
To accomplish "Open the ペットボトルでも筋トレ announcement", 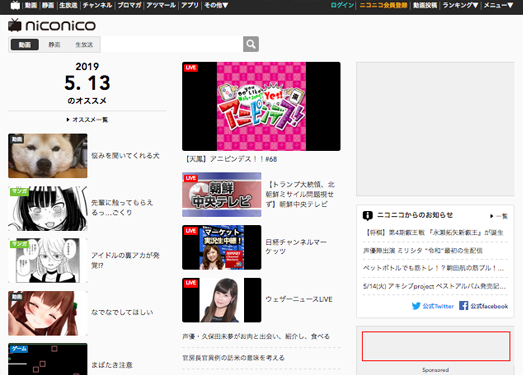I will tap(434, 268).
